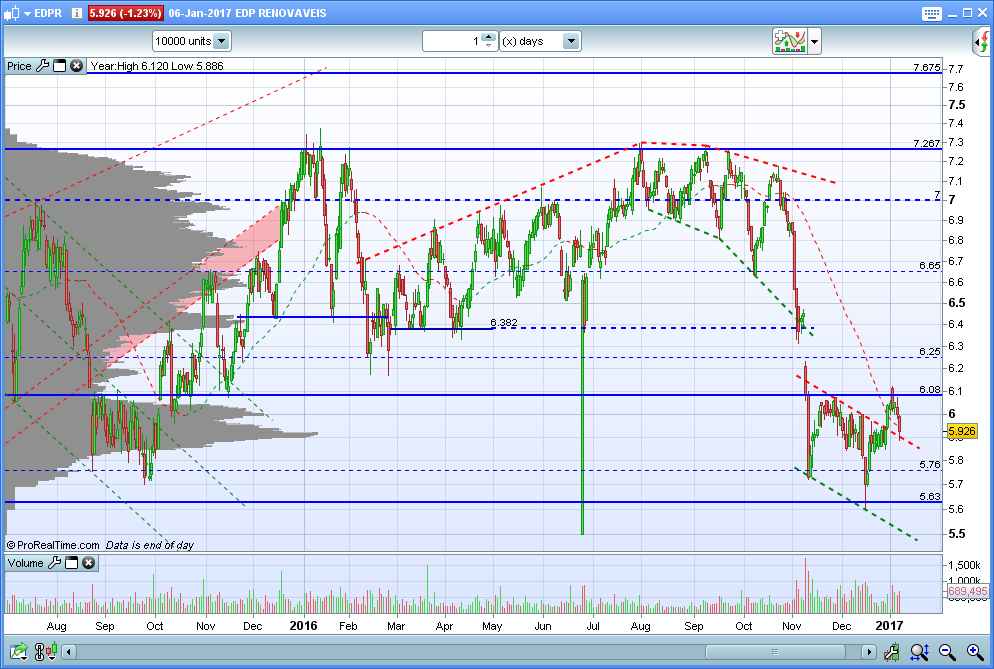This screenshot has width=994, height=669.
Task: Click the 7.267 resistance line label
Action: pyautogui.click(x=927, y=143)
